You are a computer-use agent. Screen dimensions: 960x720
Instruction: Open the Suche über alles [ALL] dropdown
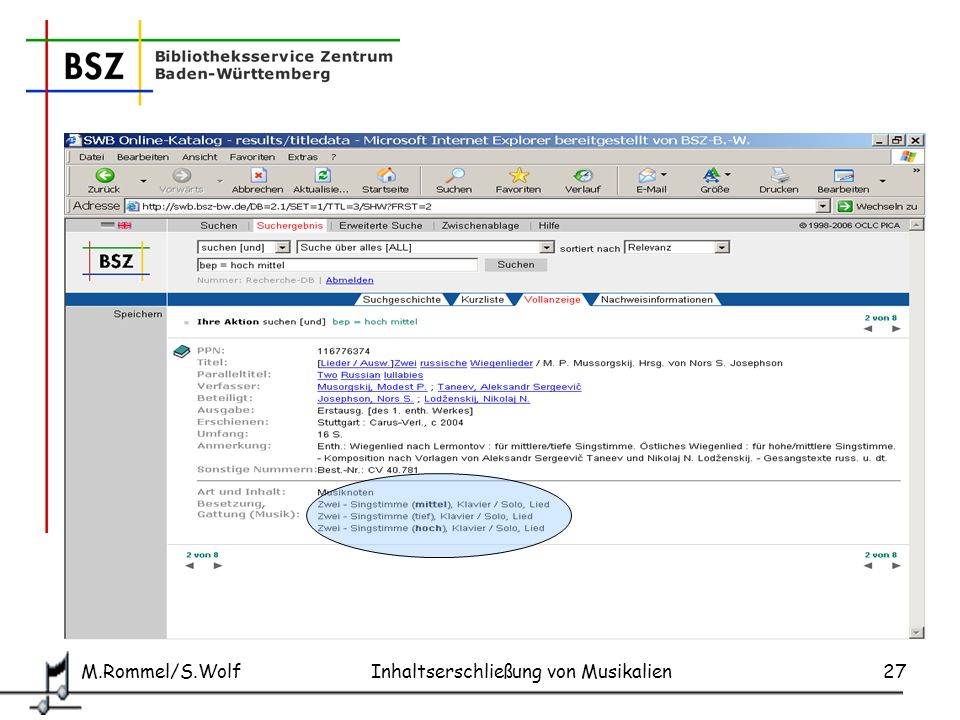click(x=547, y=247)
